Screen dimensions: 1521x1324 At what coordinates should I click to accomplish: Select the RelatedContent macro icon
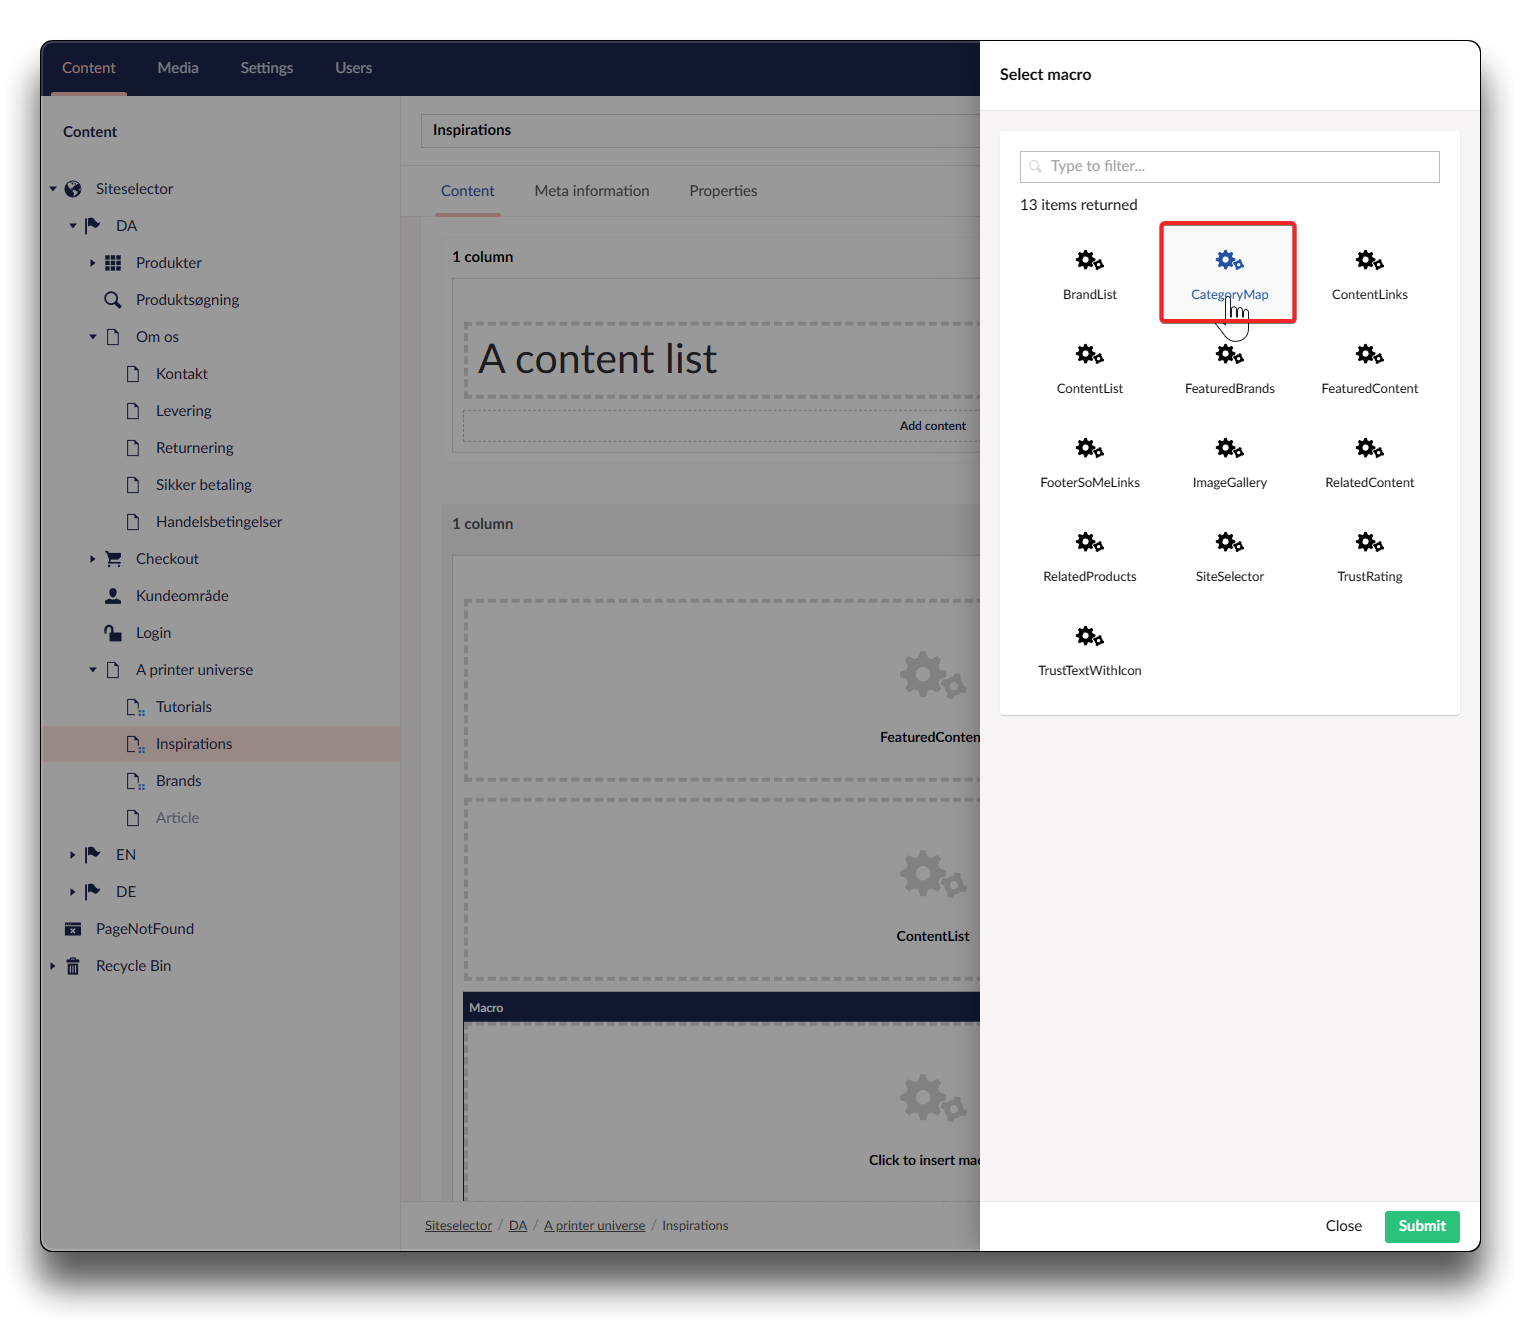coord(1369,449)
